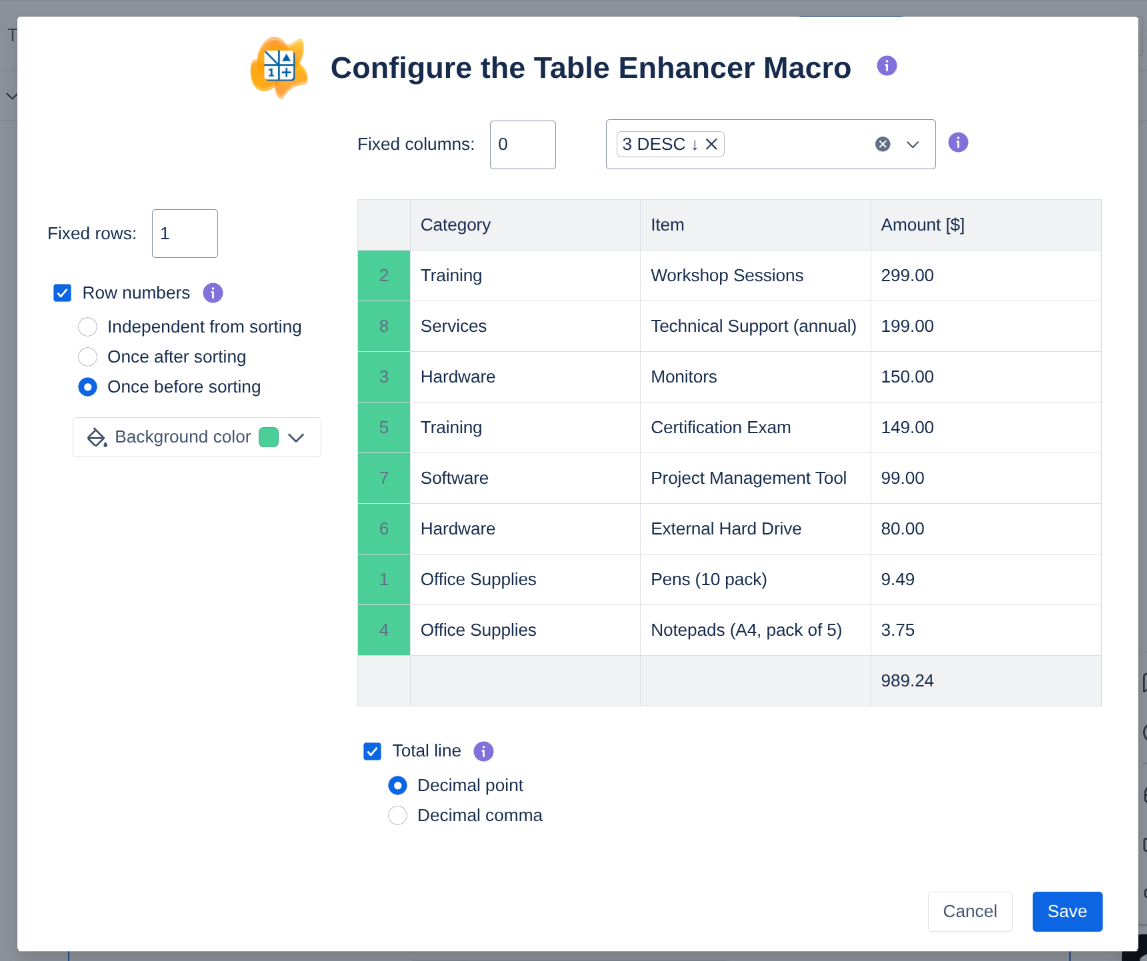Clear all sort selections with circle X

point(882,144)
